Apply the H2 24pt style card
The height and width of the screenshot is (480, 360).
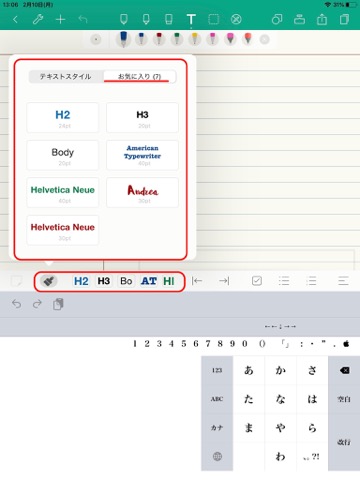coord(63,118)
